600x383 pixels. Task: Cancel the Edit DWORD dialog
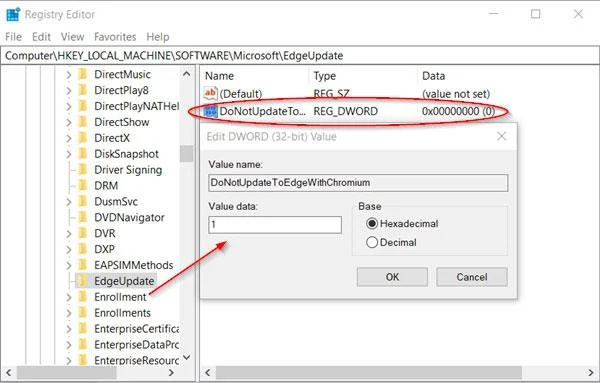[x=472, y=277]
